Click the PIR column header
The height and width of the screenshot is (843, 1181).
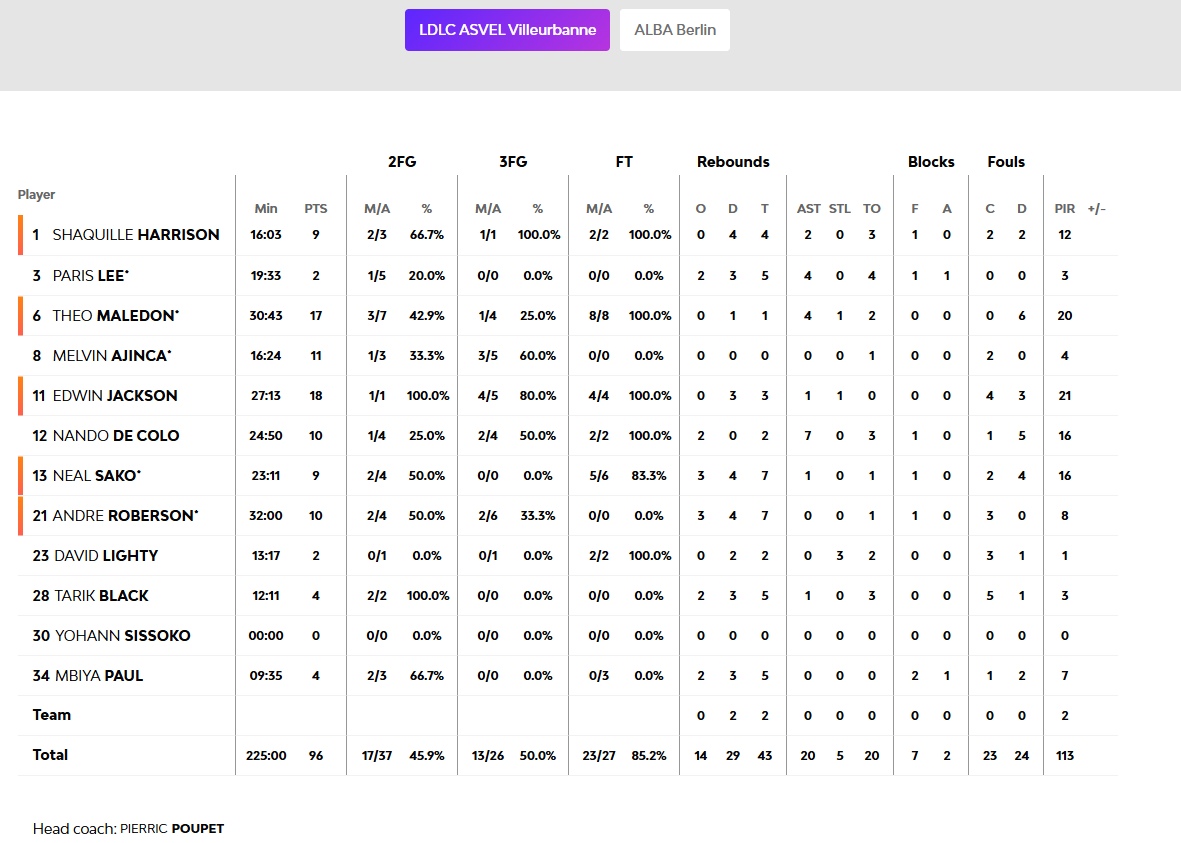click(x=1064, y=209)
